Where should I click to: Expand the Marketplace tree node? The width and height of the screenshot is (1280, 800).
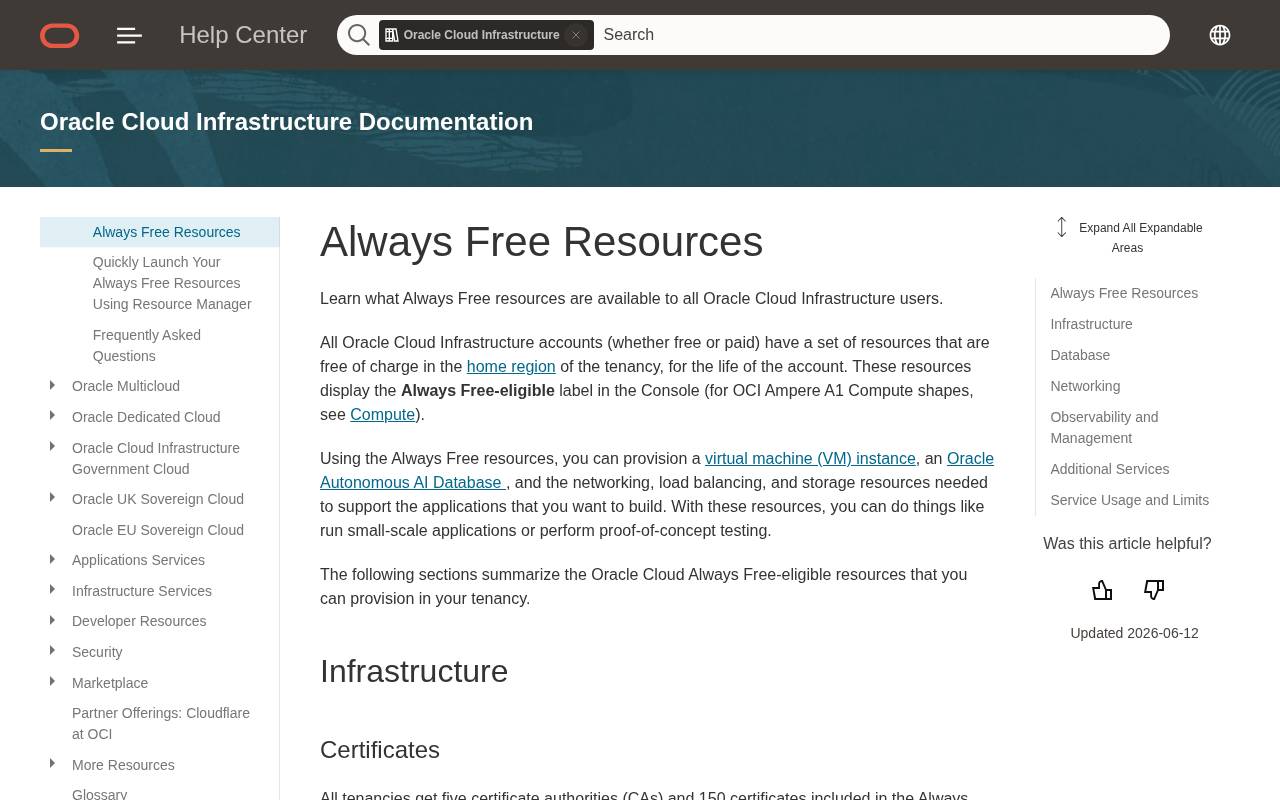pos(52,682)
